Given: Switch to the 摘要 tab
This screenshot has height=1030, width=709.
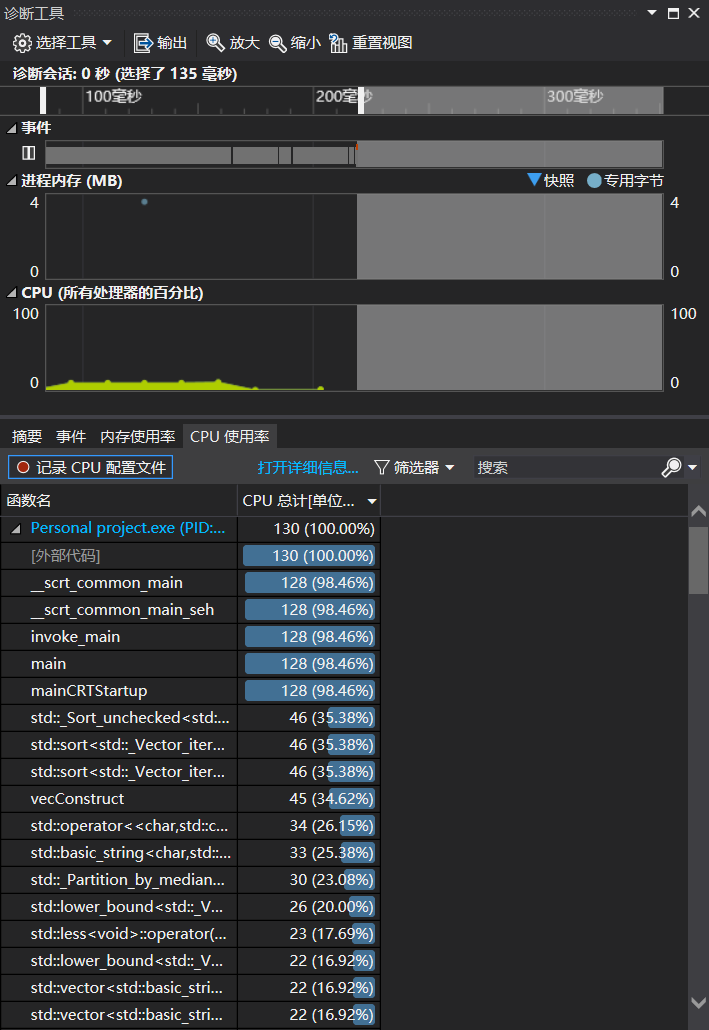Looking at the screenshot, I should pyautogui.click(x=27, y=436).
